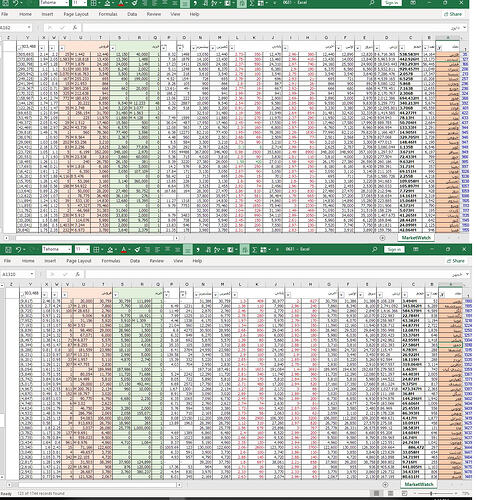The height and width of the screenshot is (500, 477).
Task: Switch to Page Layout view in status bar
Action: pyautogui.click(x=390, y=493)
